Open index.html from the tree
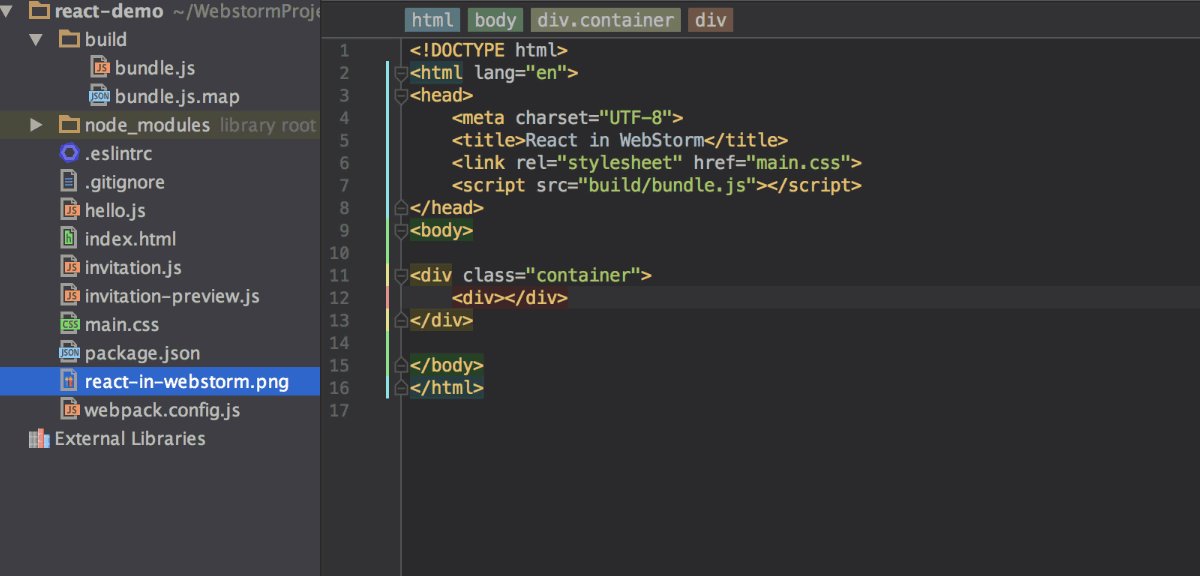The width and height of the screenshot is (1200, 576). pyautogui.click(x=130, y=239)
